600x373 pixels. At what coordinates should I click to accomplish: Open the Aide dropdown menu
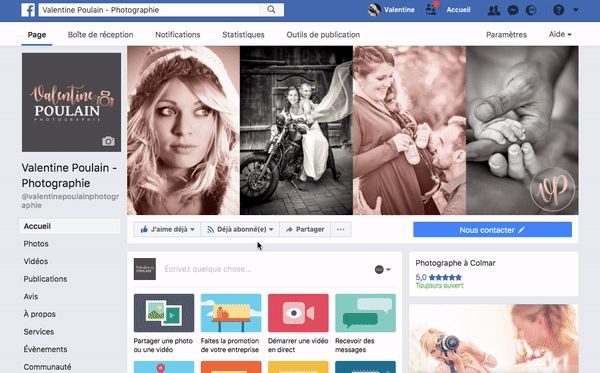click(560, 34)
